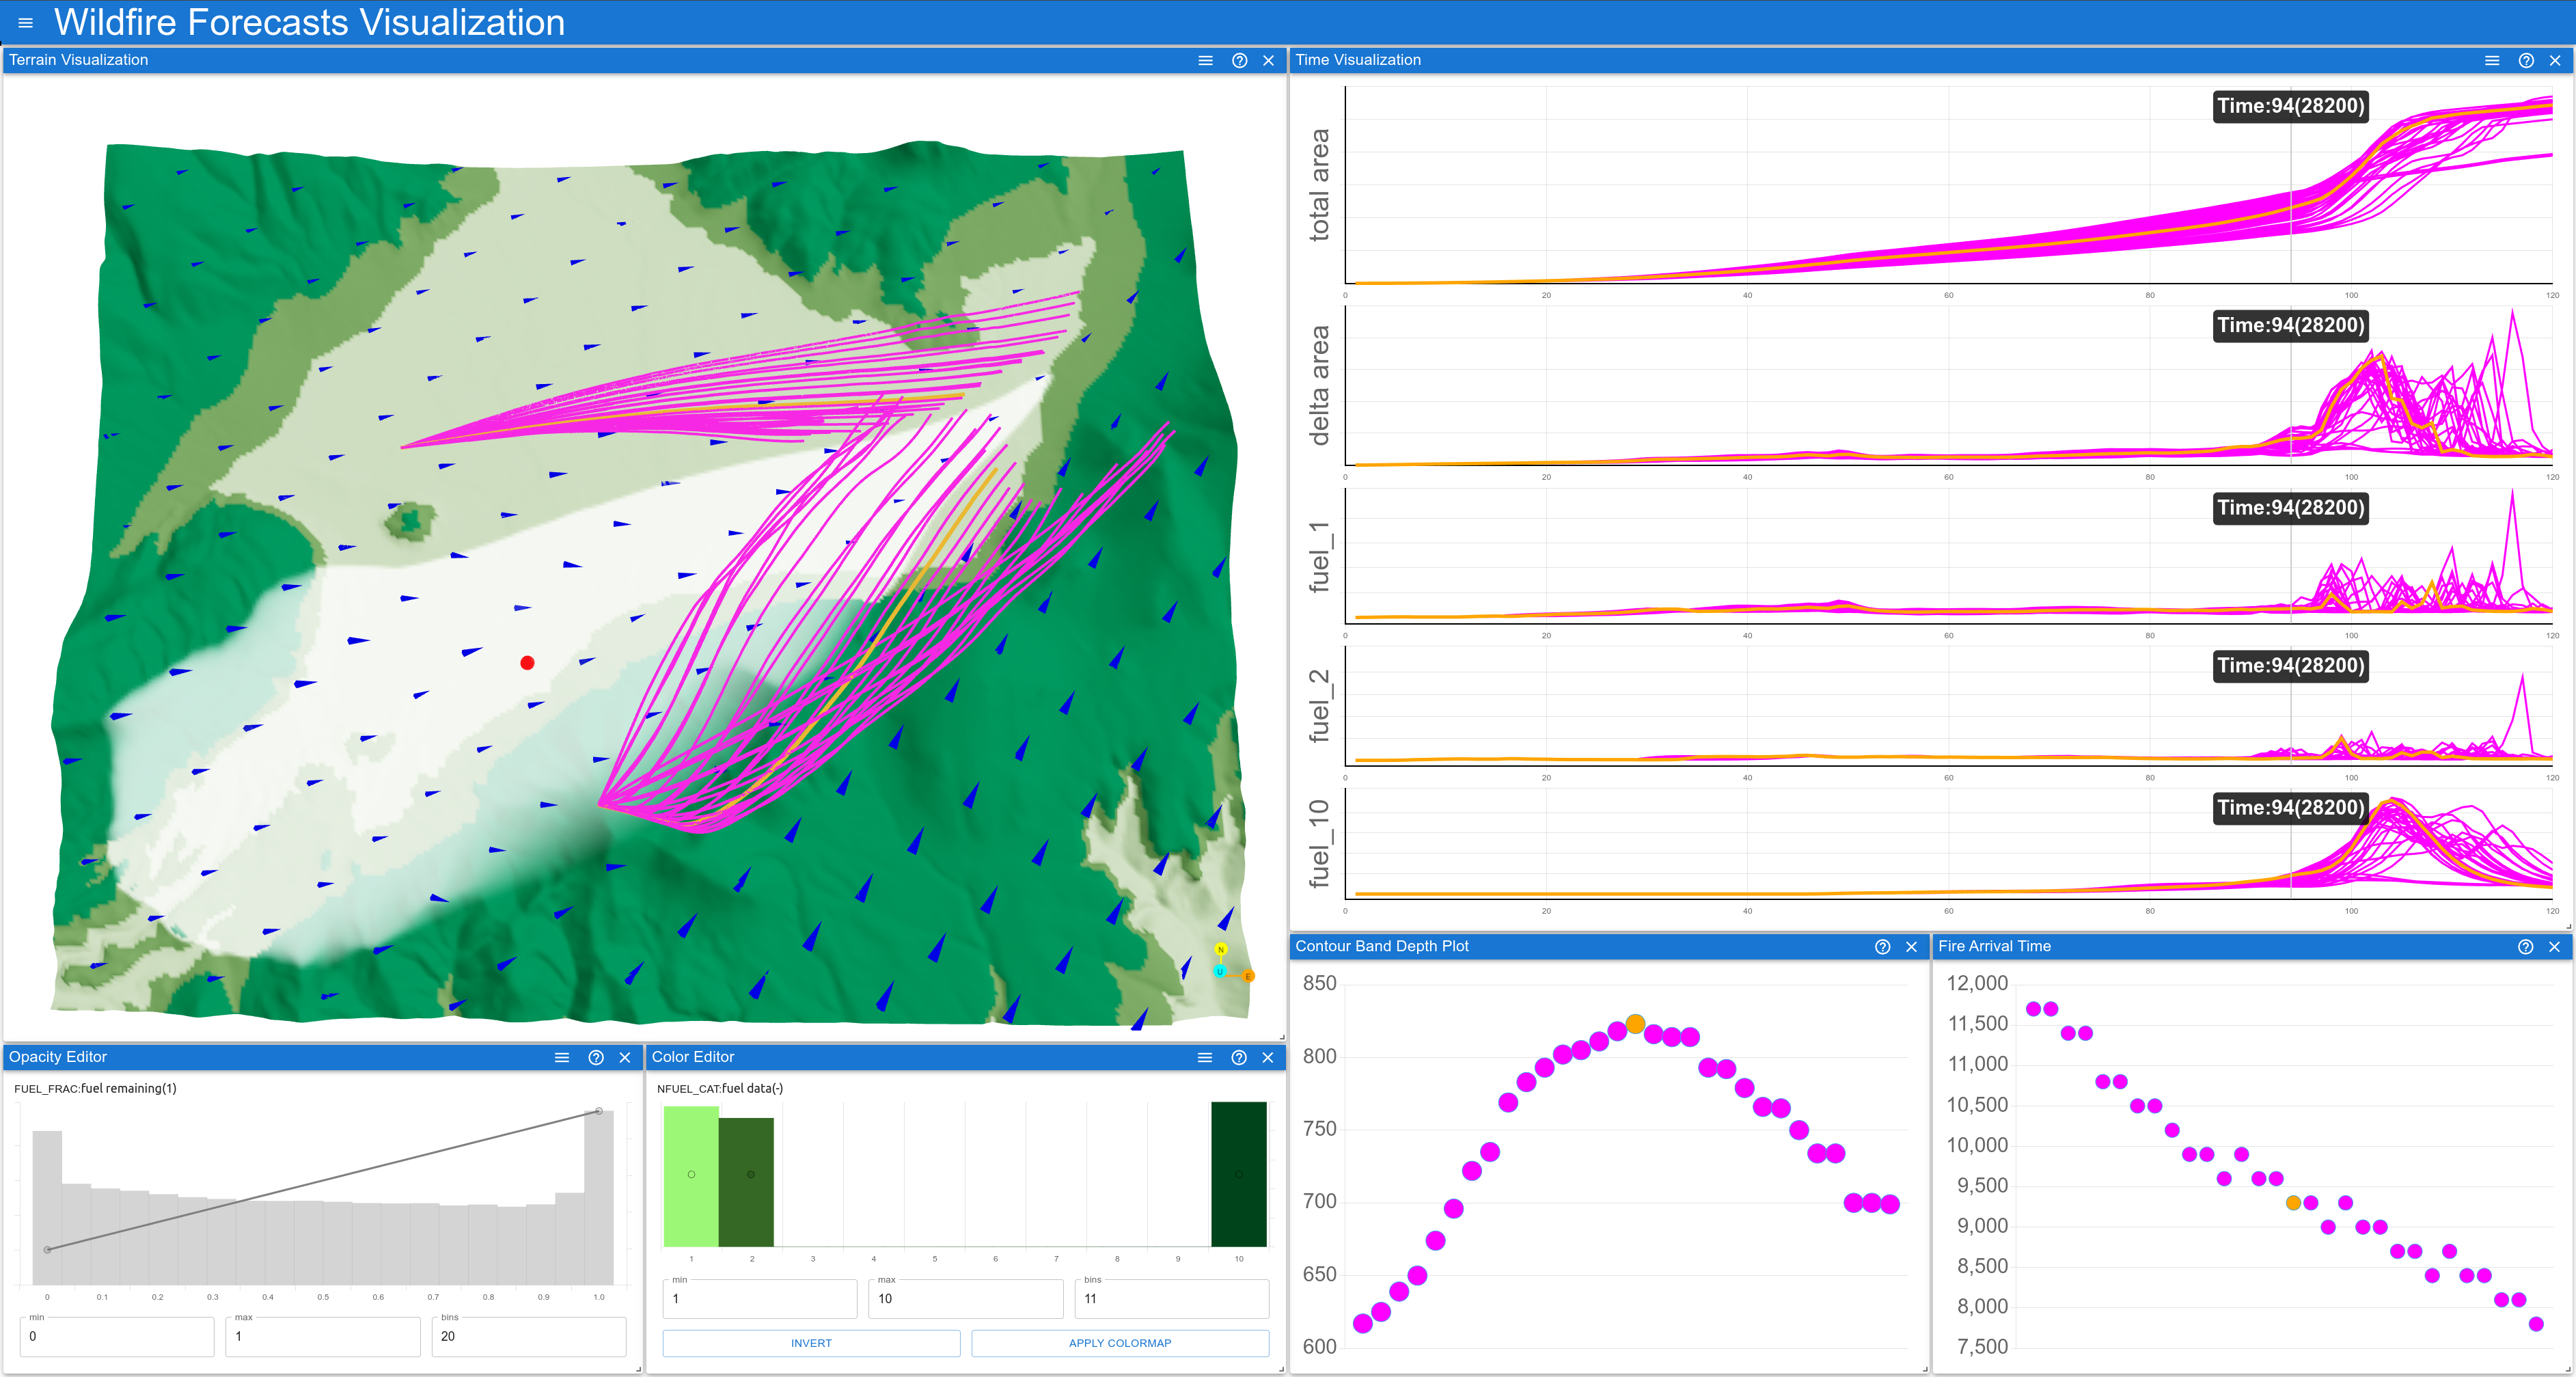2576x1377 pixels.
Task: Open Terrain Visualization panel menu icon
Action: click(x=1205, y=60)
